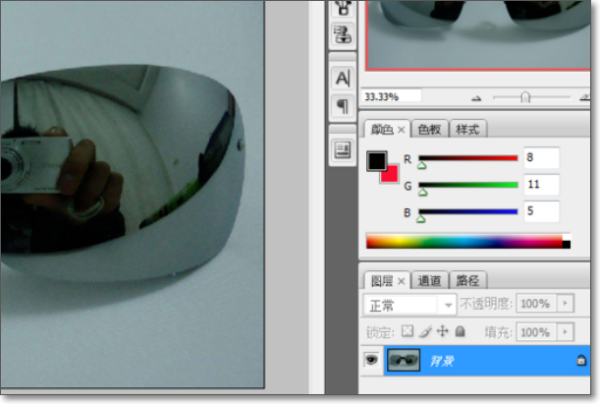Click the zoom out mountain icon in Navigator
Viewport: 600px width, 404px height.
pos(476,98)
